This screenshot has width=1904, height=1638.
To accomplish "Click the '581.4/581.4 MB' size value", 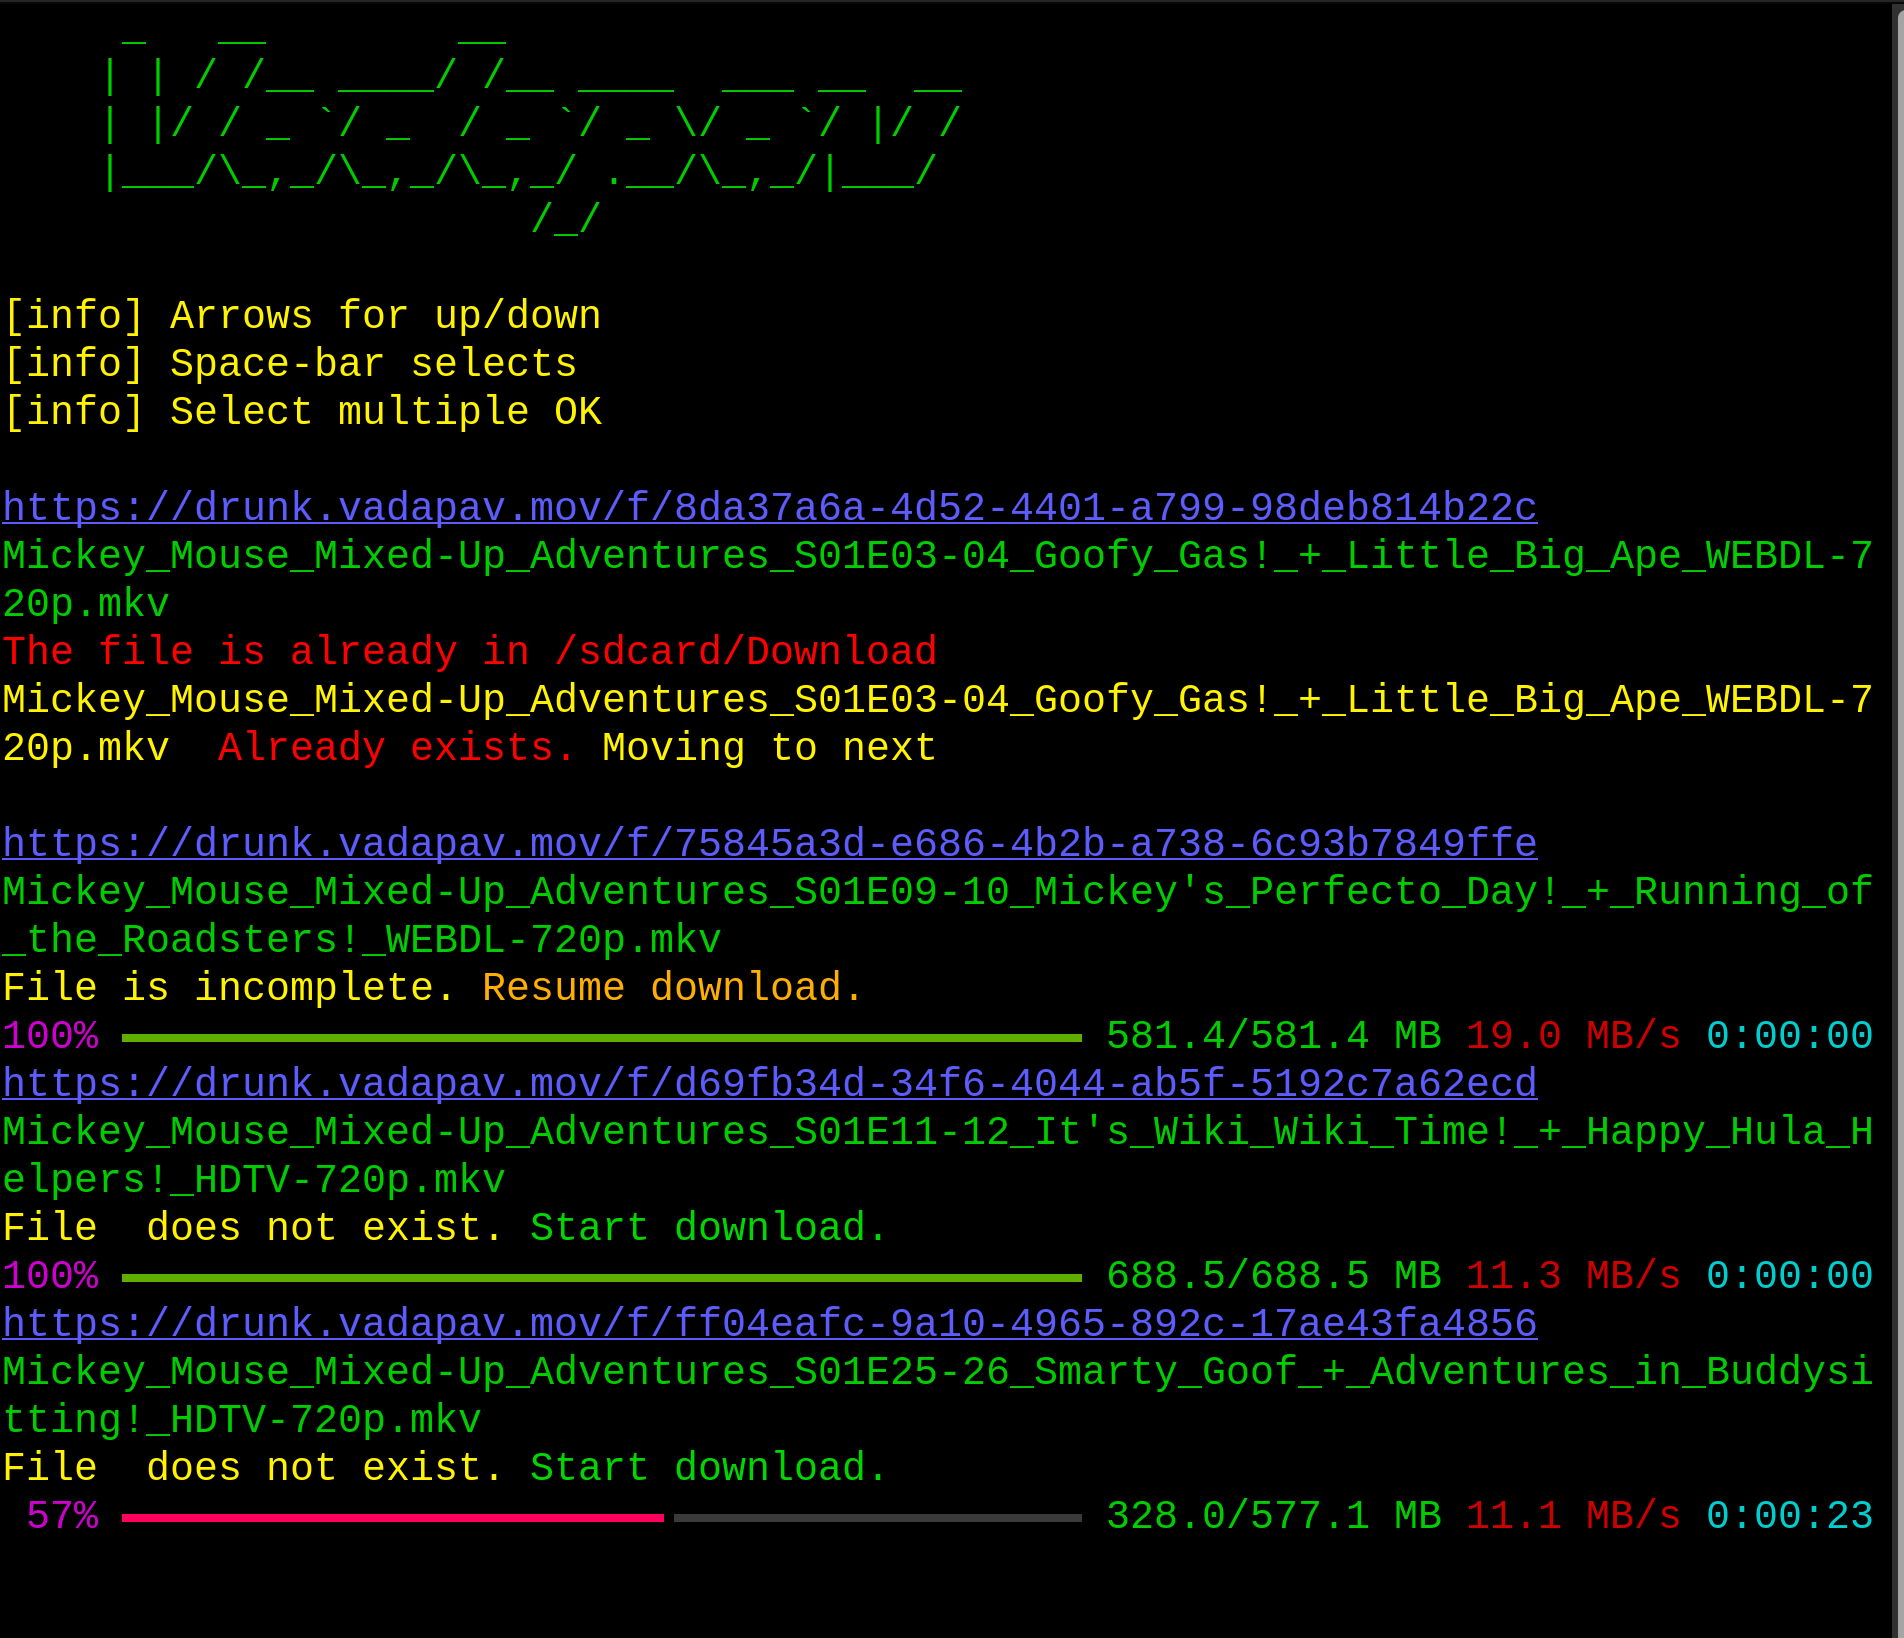I will coord(1274,1036).
